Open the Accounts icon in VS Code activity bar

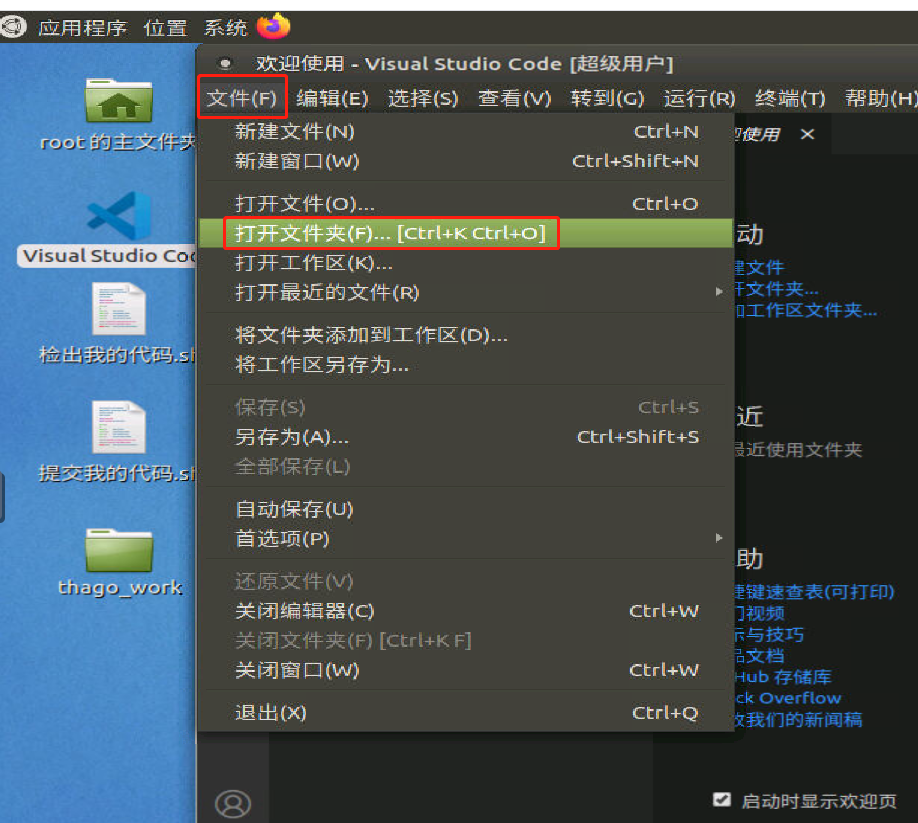coord(232,804)
